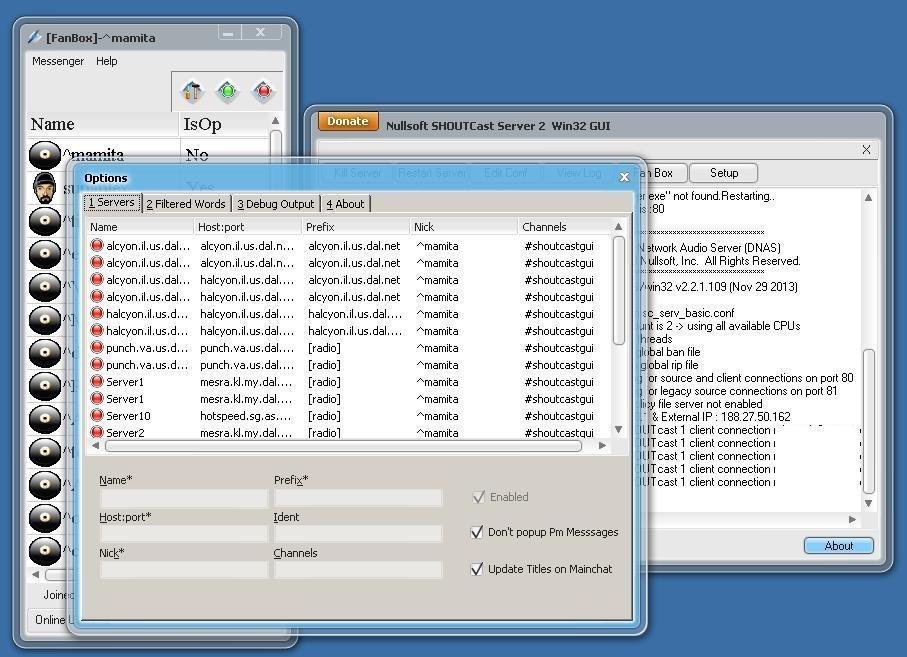Click the red status icon beside Server1
The width and height of the screenshot is (907, 657).
coord(99,382)
